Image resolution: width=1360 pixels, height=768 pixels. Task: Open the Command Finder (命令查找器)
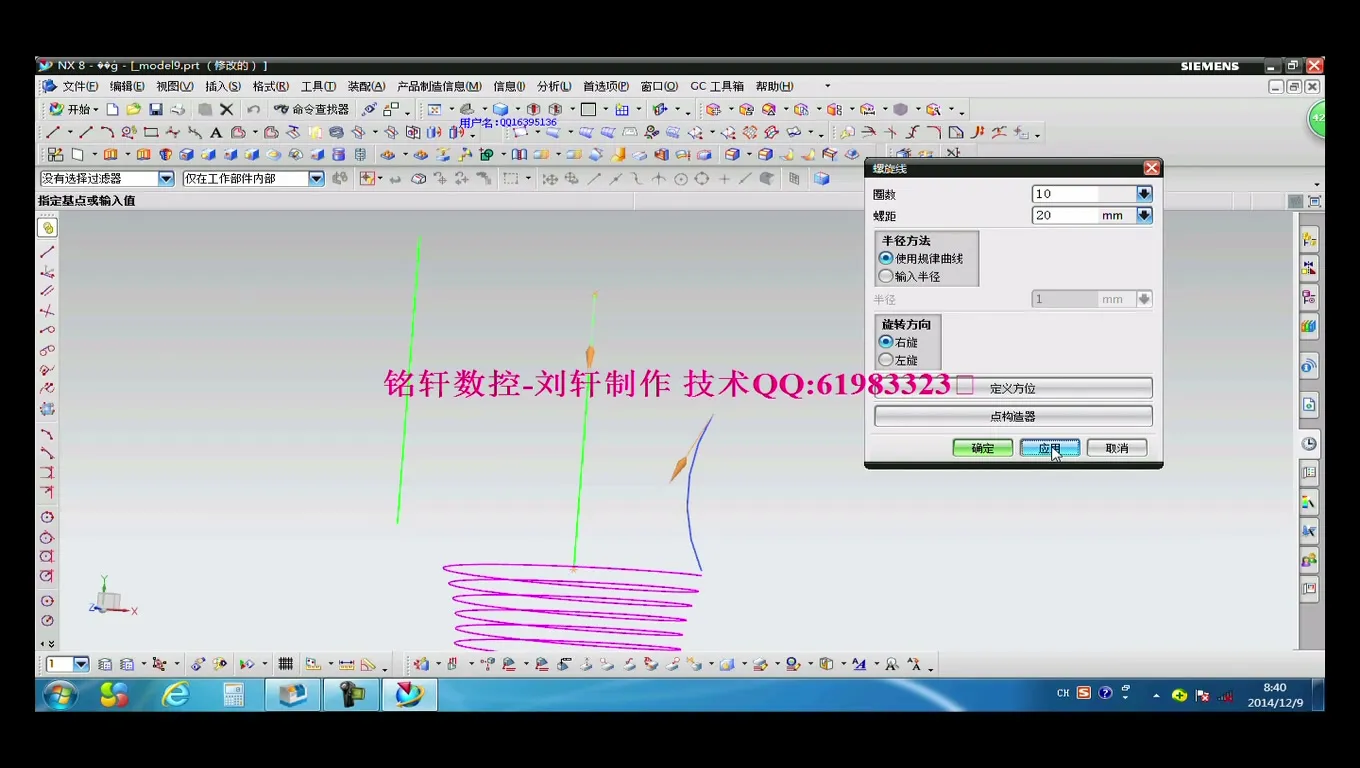coord(310,109)
